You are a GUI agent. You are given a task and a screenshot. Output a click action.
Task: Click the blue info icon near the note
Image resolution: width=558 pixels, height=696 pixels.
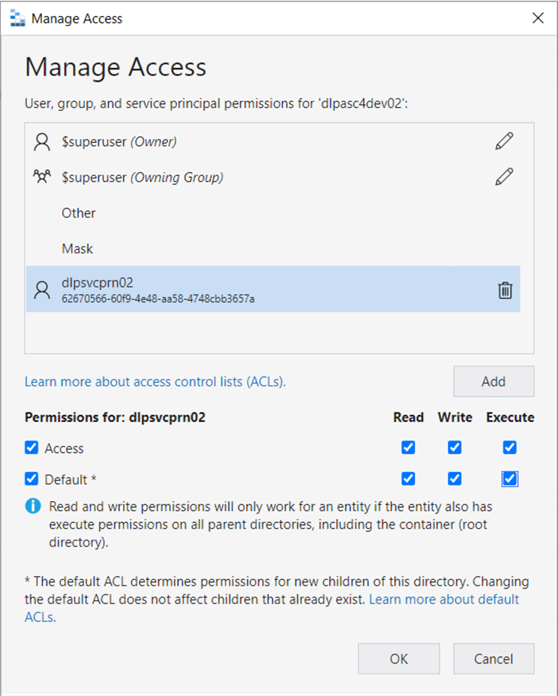33,506
